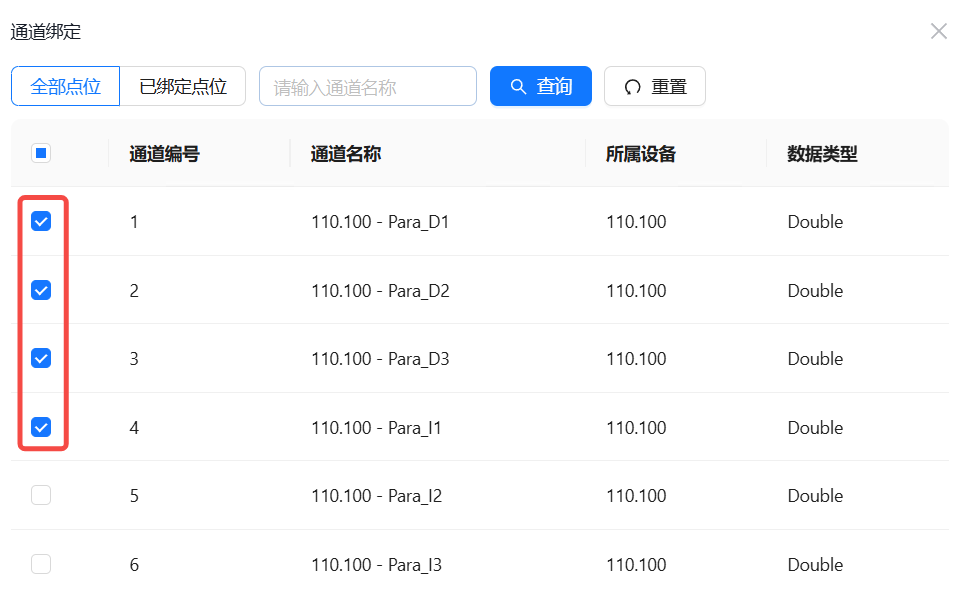
Task: Uncheck channel 4 Para_I1 checkbox
Action: point(41,427)
